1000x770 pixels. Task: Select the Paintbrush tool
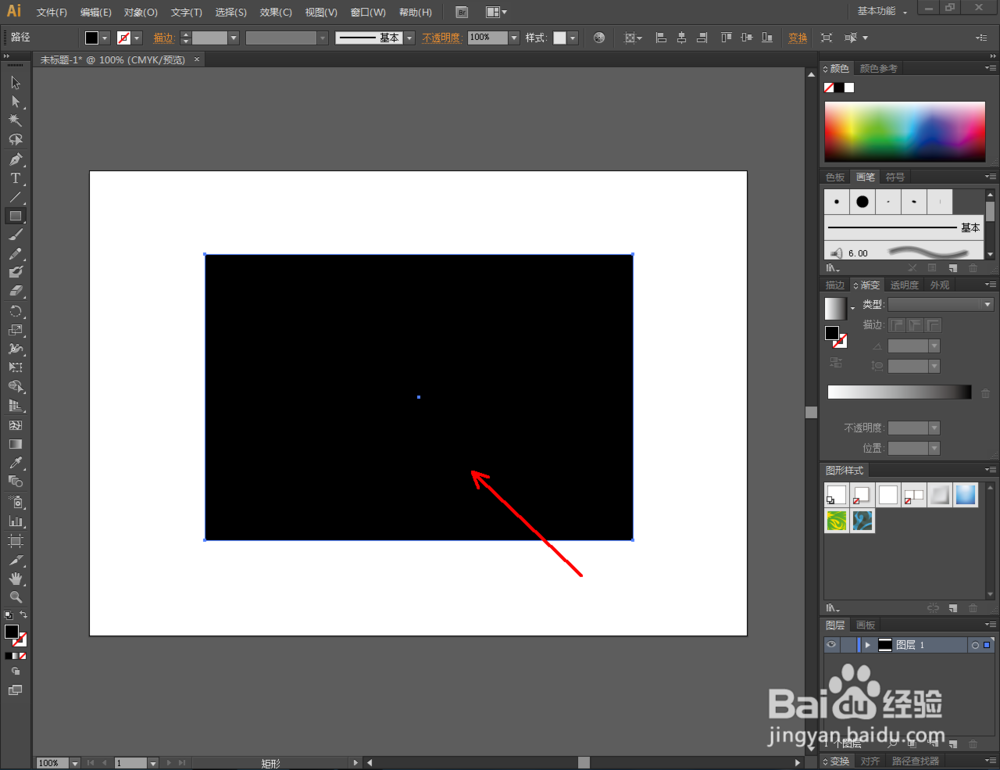point(15,235)
